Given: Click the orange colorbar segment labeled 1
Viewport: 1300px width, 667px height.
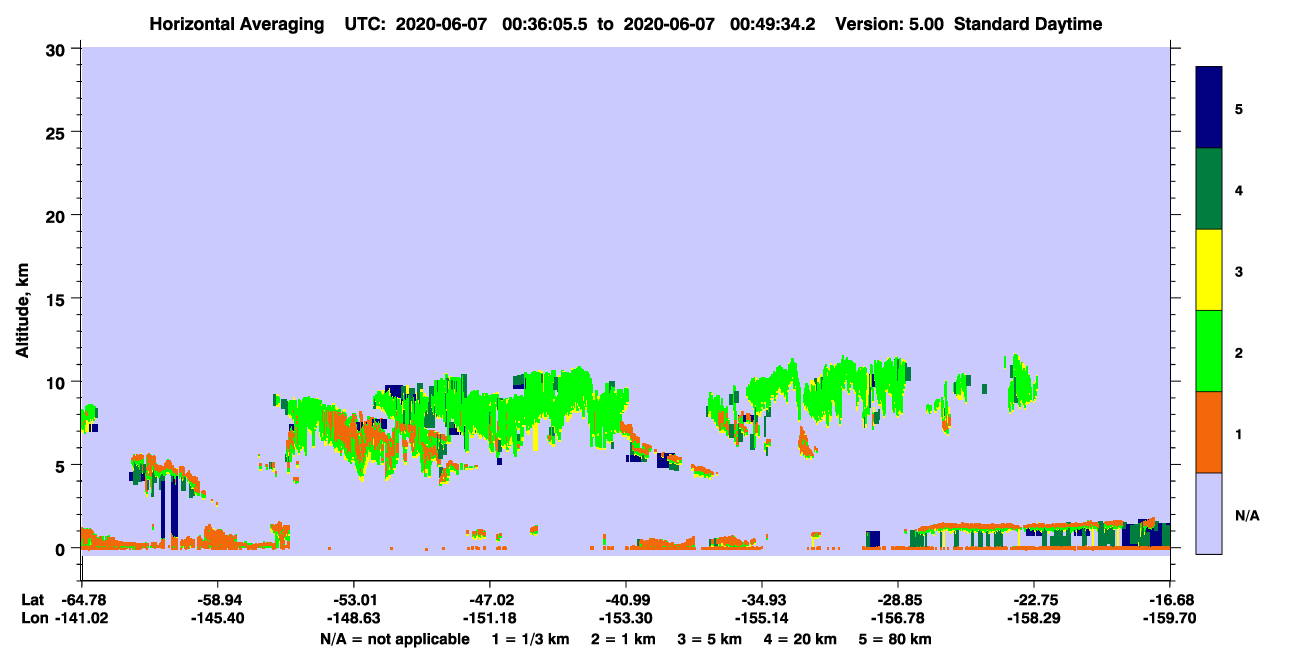Looking at the screenshot, I should click(1209, 432).
